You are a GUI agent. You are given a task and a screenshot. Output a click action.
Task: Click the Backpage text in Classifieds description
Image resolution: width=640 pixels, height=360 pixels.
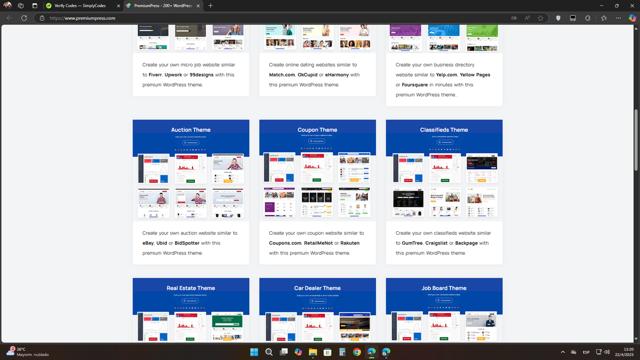pyautogui.click(x=466, y=243)
